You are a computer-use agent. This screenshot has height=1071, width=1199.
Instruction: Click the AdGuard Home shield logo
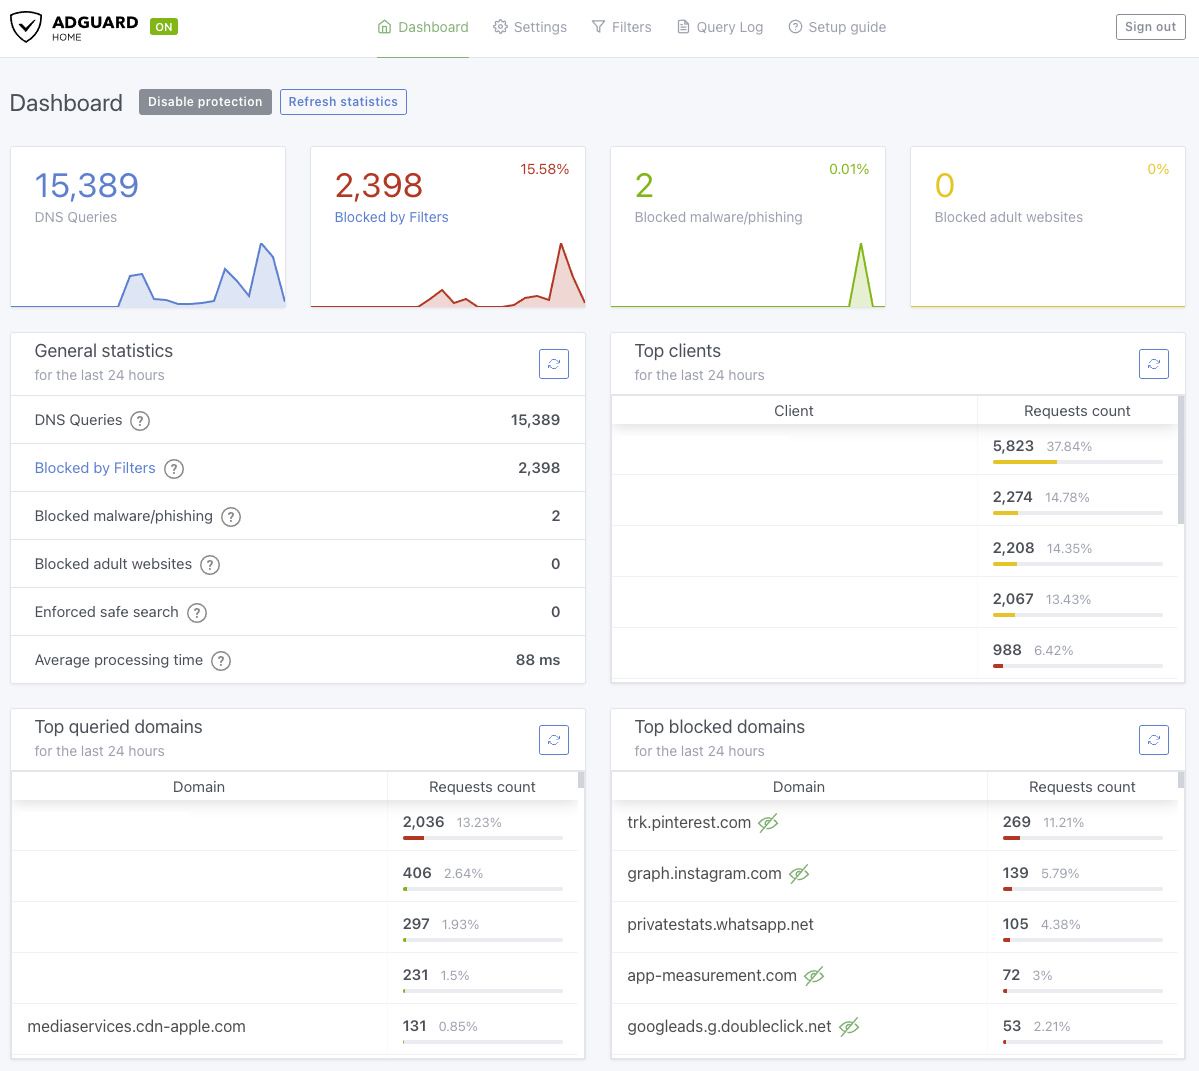(26, 27)
